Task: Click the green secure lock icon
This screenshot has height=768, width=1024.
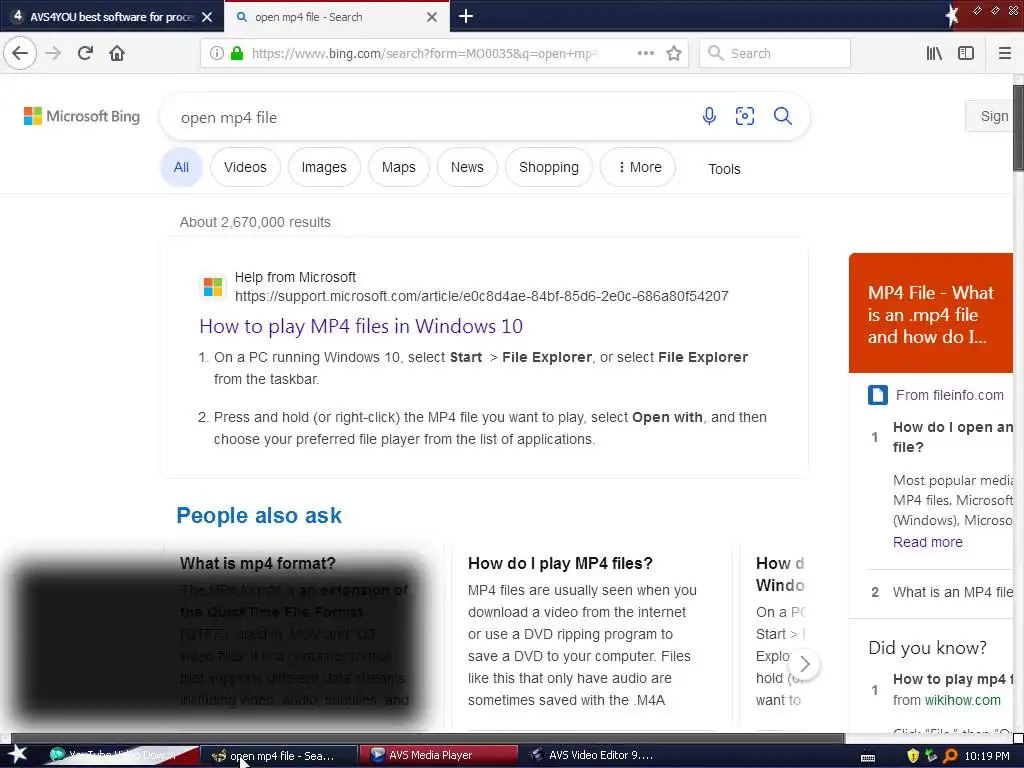Action: tap(237, 54)
